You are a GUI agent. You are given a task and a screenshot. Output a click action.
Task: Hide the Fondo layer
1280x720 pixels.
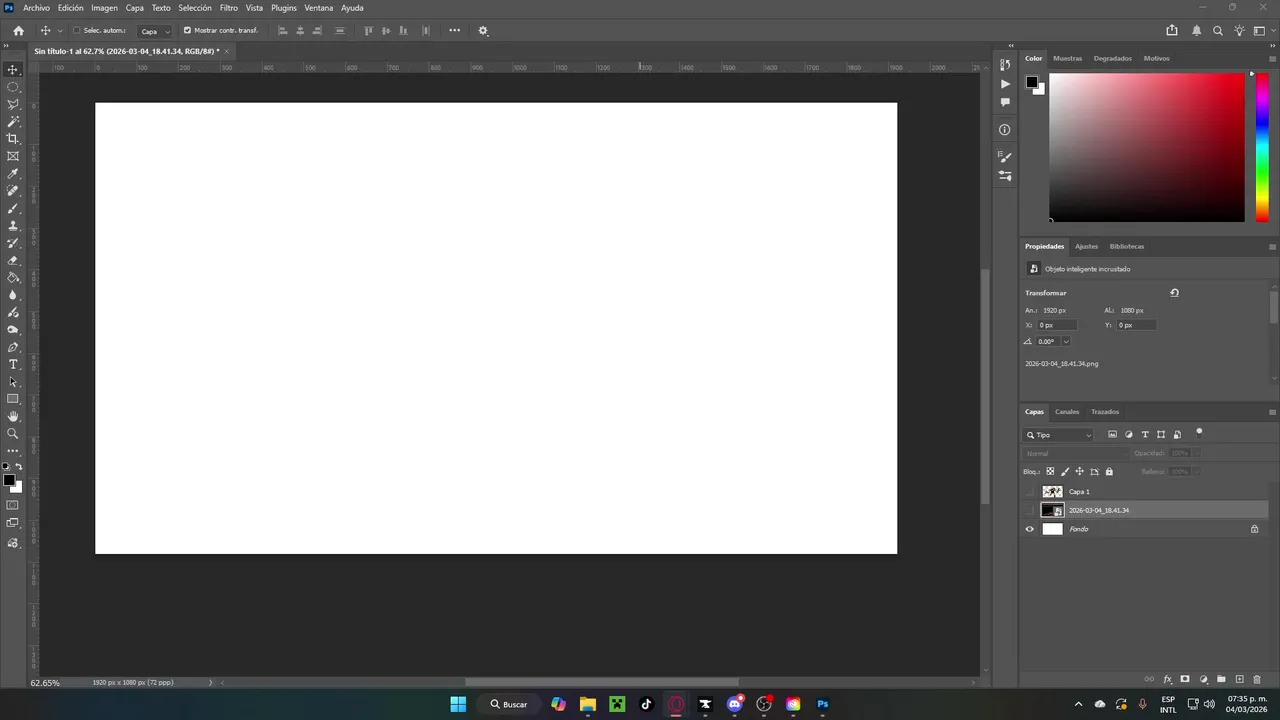click(1030, 529)
